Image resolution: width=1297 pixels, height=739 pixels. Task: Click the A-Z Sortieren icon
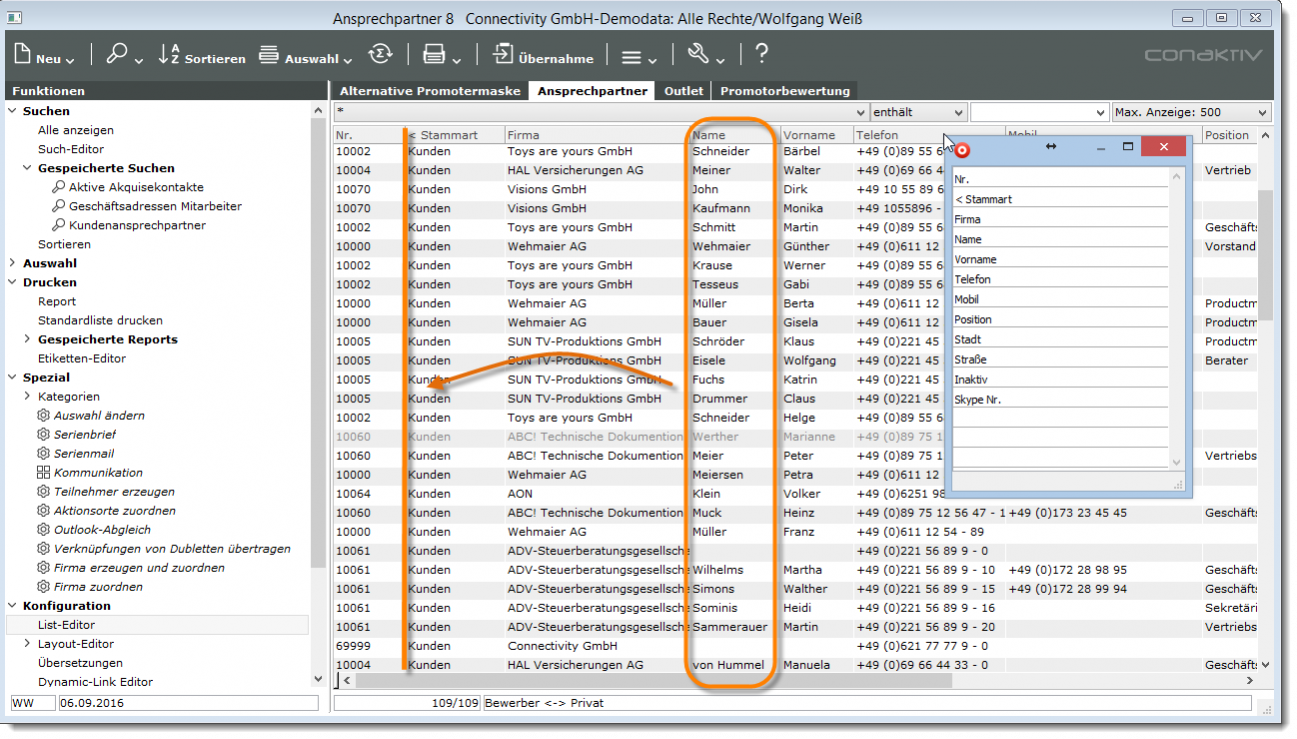click(169, 56)
